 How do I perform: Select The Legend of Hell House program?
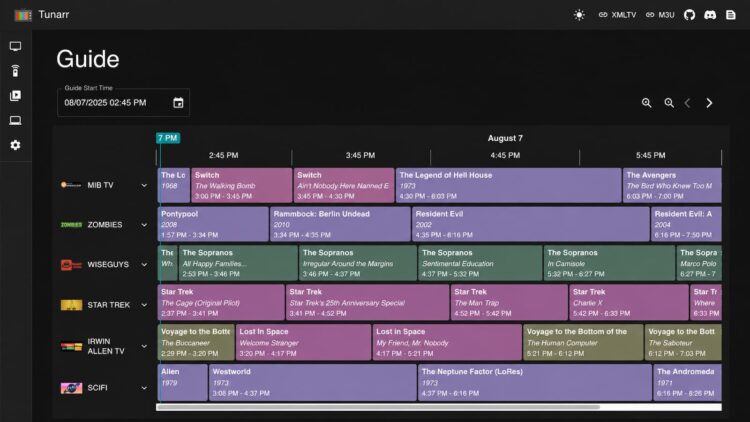coord(508,185)
